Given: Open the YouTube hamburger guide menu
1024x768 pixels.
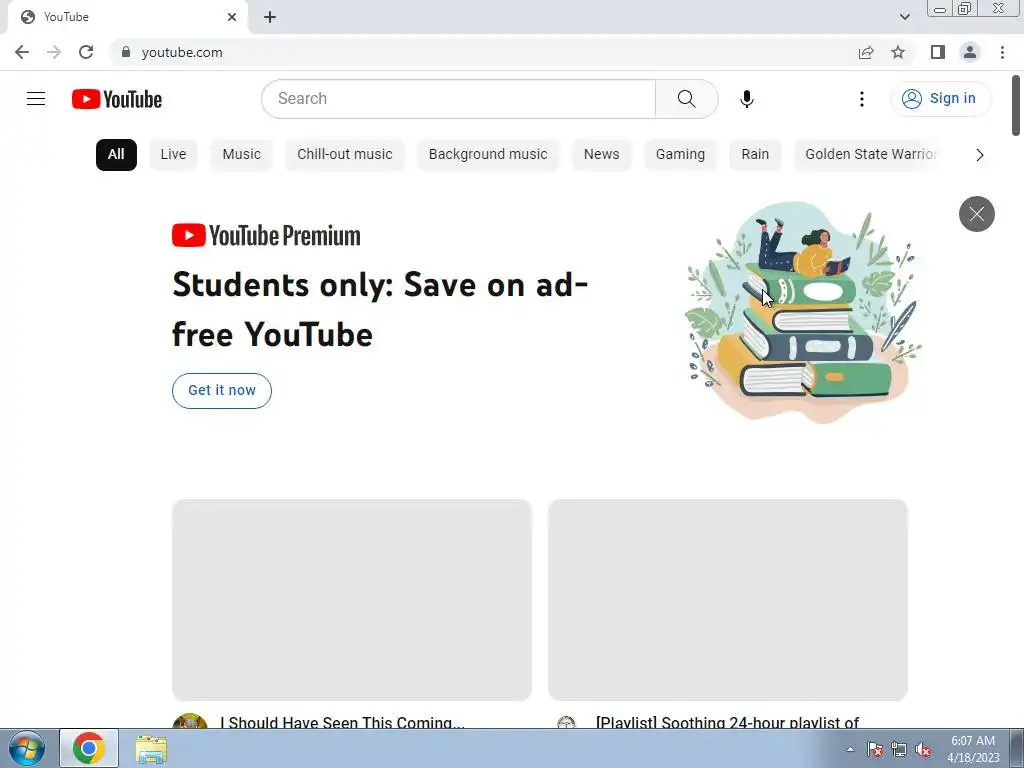Looking at the screenshot, I should [36, 99].
